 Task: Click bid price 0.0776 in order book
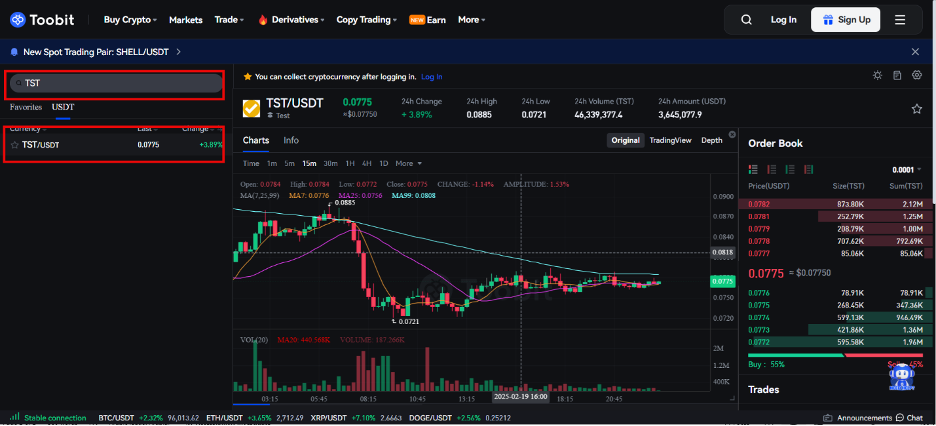(x=757, y=292)
